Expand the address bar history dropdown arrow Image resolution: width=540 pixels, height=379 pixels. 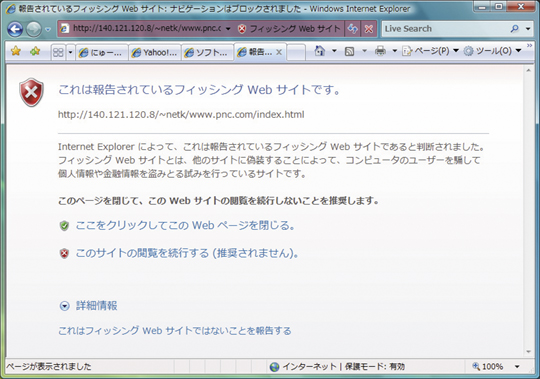pyautogui.click(x=228, y=29)
